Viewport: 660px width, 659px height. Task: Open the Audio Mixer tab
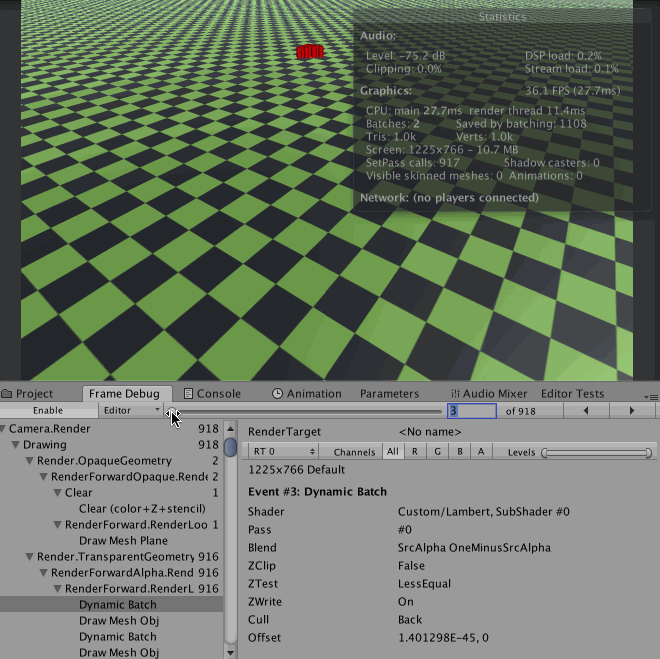(489, 393)
